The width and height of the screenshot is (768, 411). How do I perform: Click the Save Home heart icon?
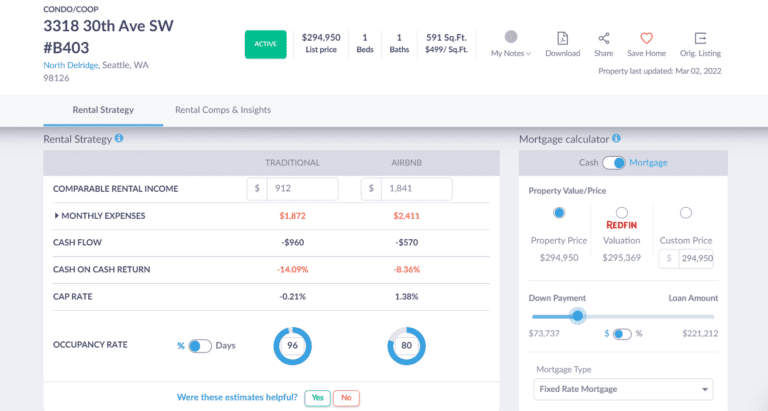pyautogui.click(x=647, y=37)
